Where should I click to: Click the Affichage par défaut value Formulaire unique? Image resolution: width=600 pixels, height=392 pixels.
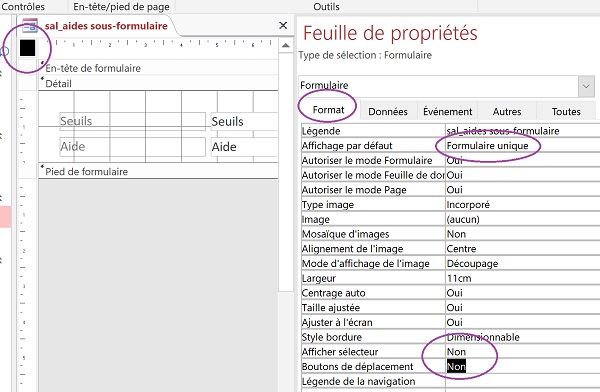pos(523,145)
